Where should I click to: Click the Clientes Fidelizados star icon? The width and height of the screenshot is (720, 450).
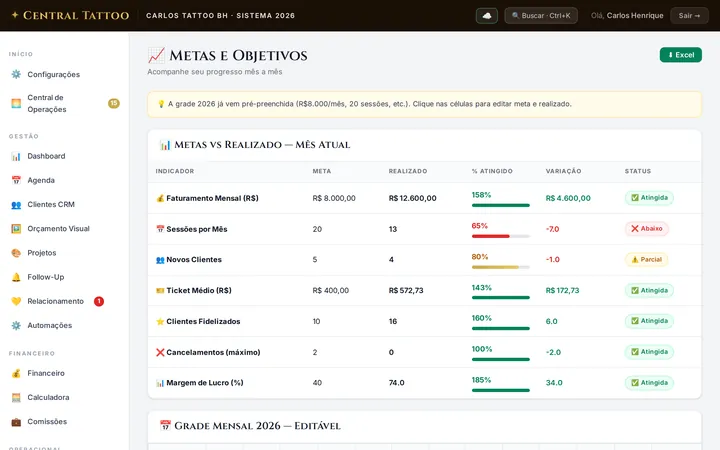[160, 321]
